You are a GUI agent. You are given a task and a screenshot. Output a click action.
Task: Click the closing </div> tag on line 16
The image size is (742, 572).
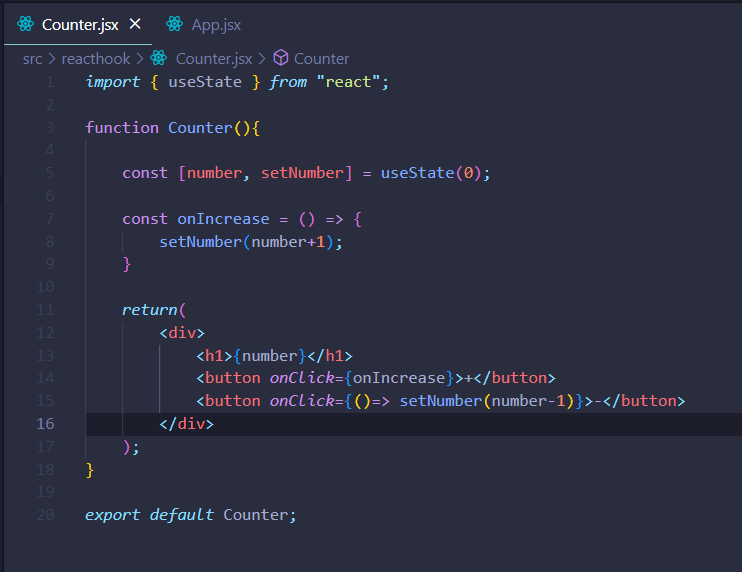click(186, 424)
